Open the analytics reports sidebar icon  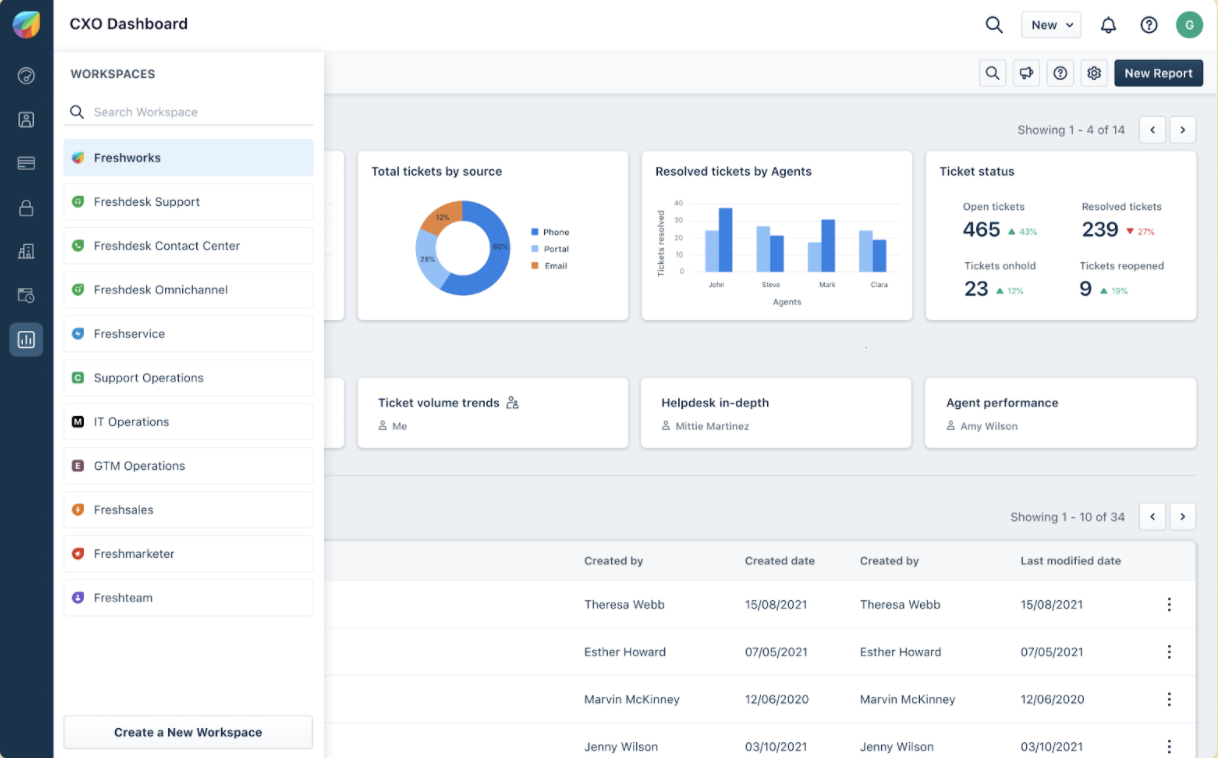pyautogui.click(x=26, y=340)
